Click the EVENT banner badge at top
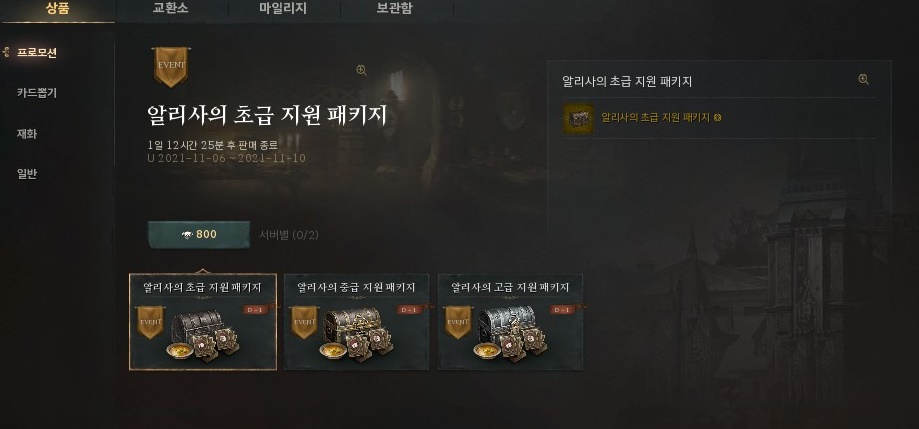The image size is (919, 429). 171,67
